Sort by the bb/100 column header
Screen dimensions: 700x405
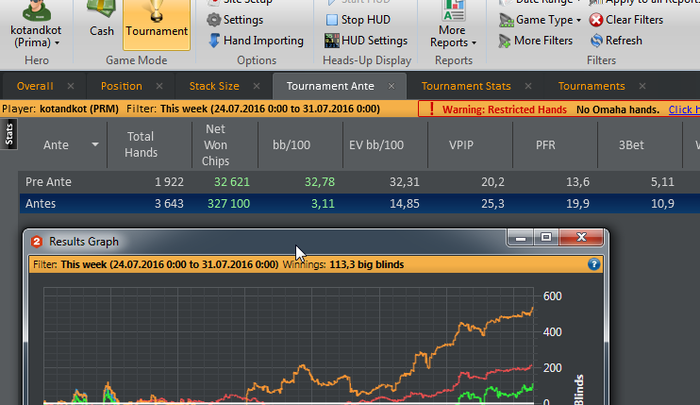coord(292,145)
